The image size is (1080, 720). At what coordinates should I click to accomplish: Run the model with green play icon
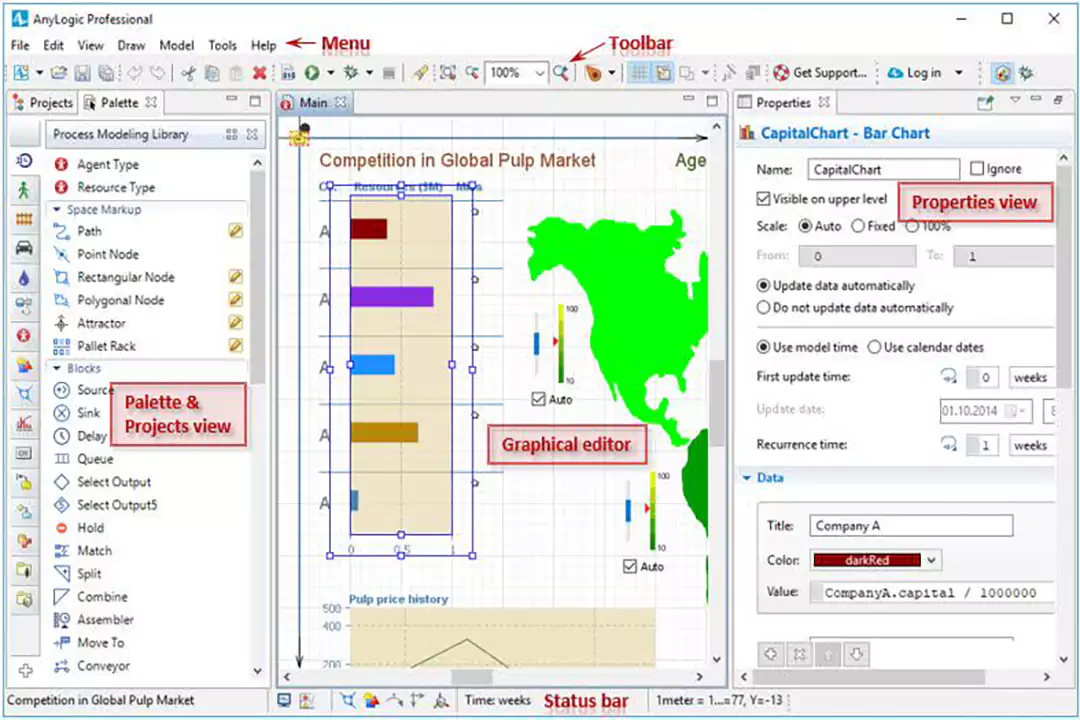click(x=312, y=72)
